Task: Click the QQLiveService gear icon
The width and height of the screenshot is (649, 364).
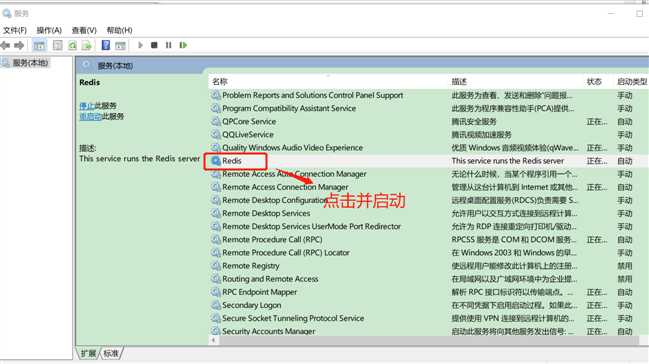Action: click(216, 135)
